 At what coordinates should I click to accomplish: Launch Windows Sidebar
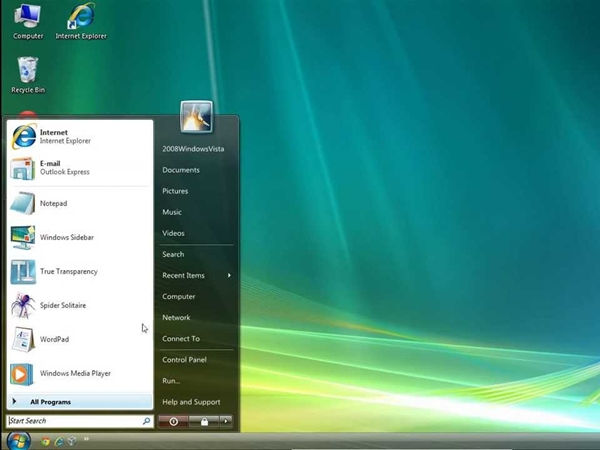65,238
